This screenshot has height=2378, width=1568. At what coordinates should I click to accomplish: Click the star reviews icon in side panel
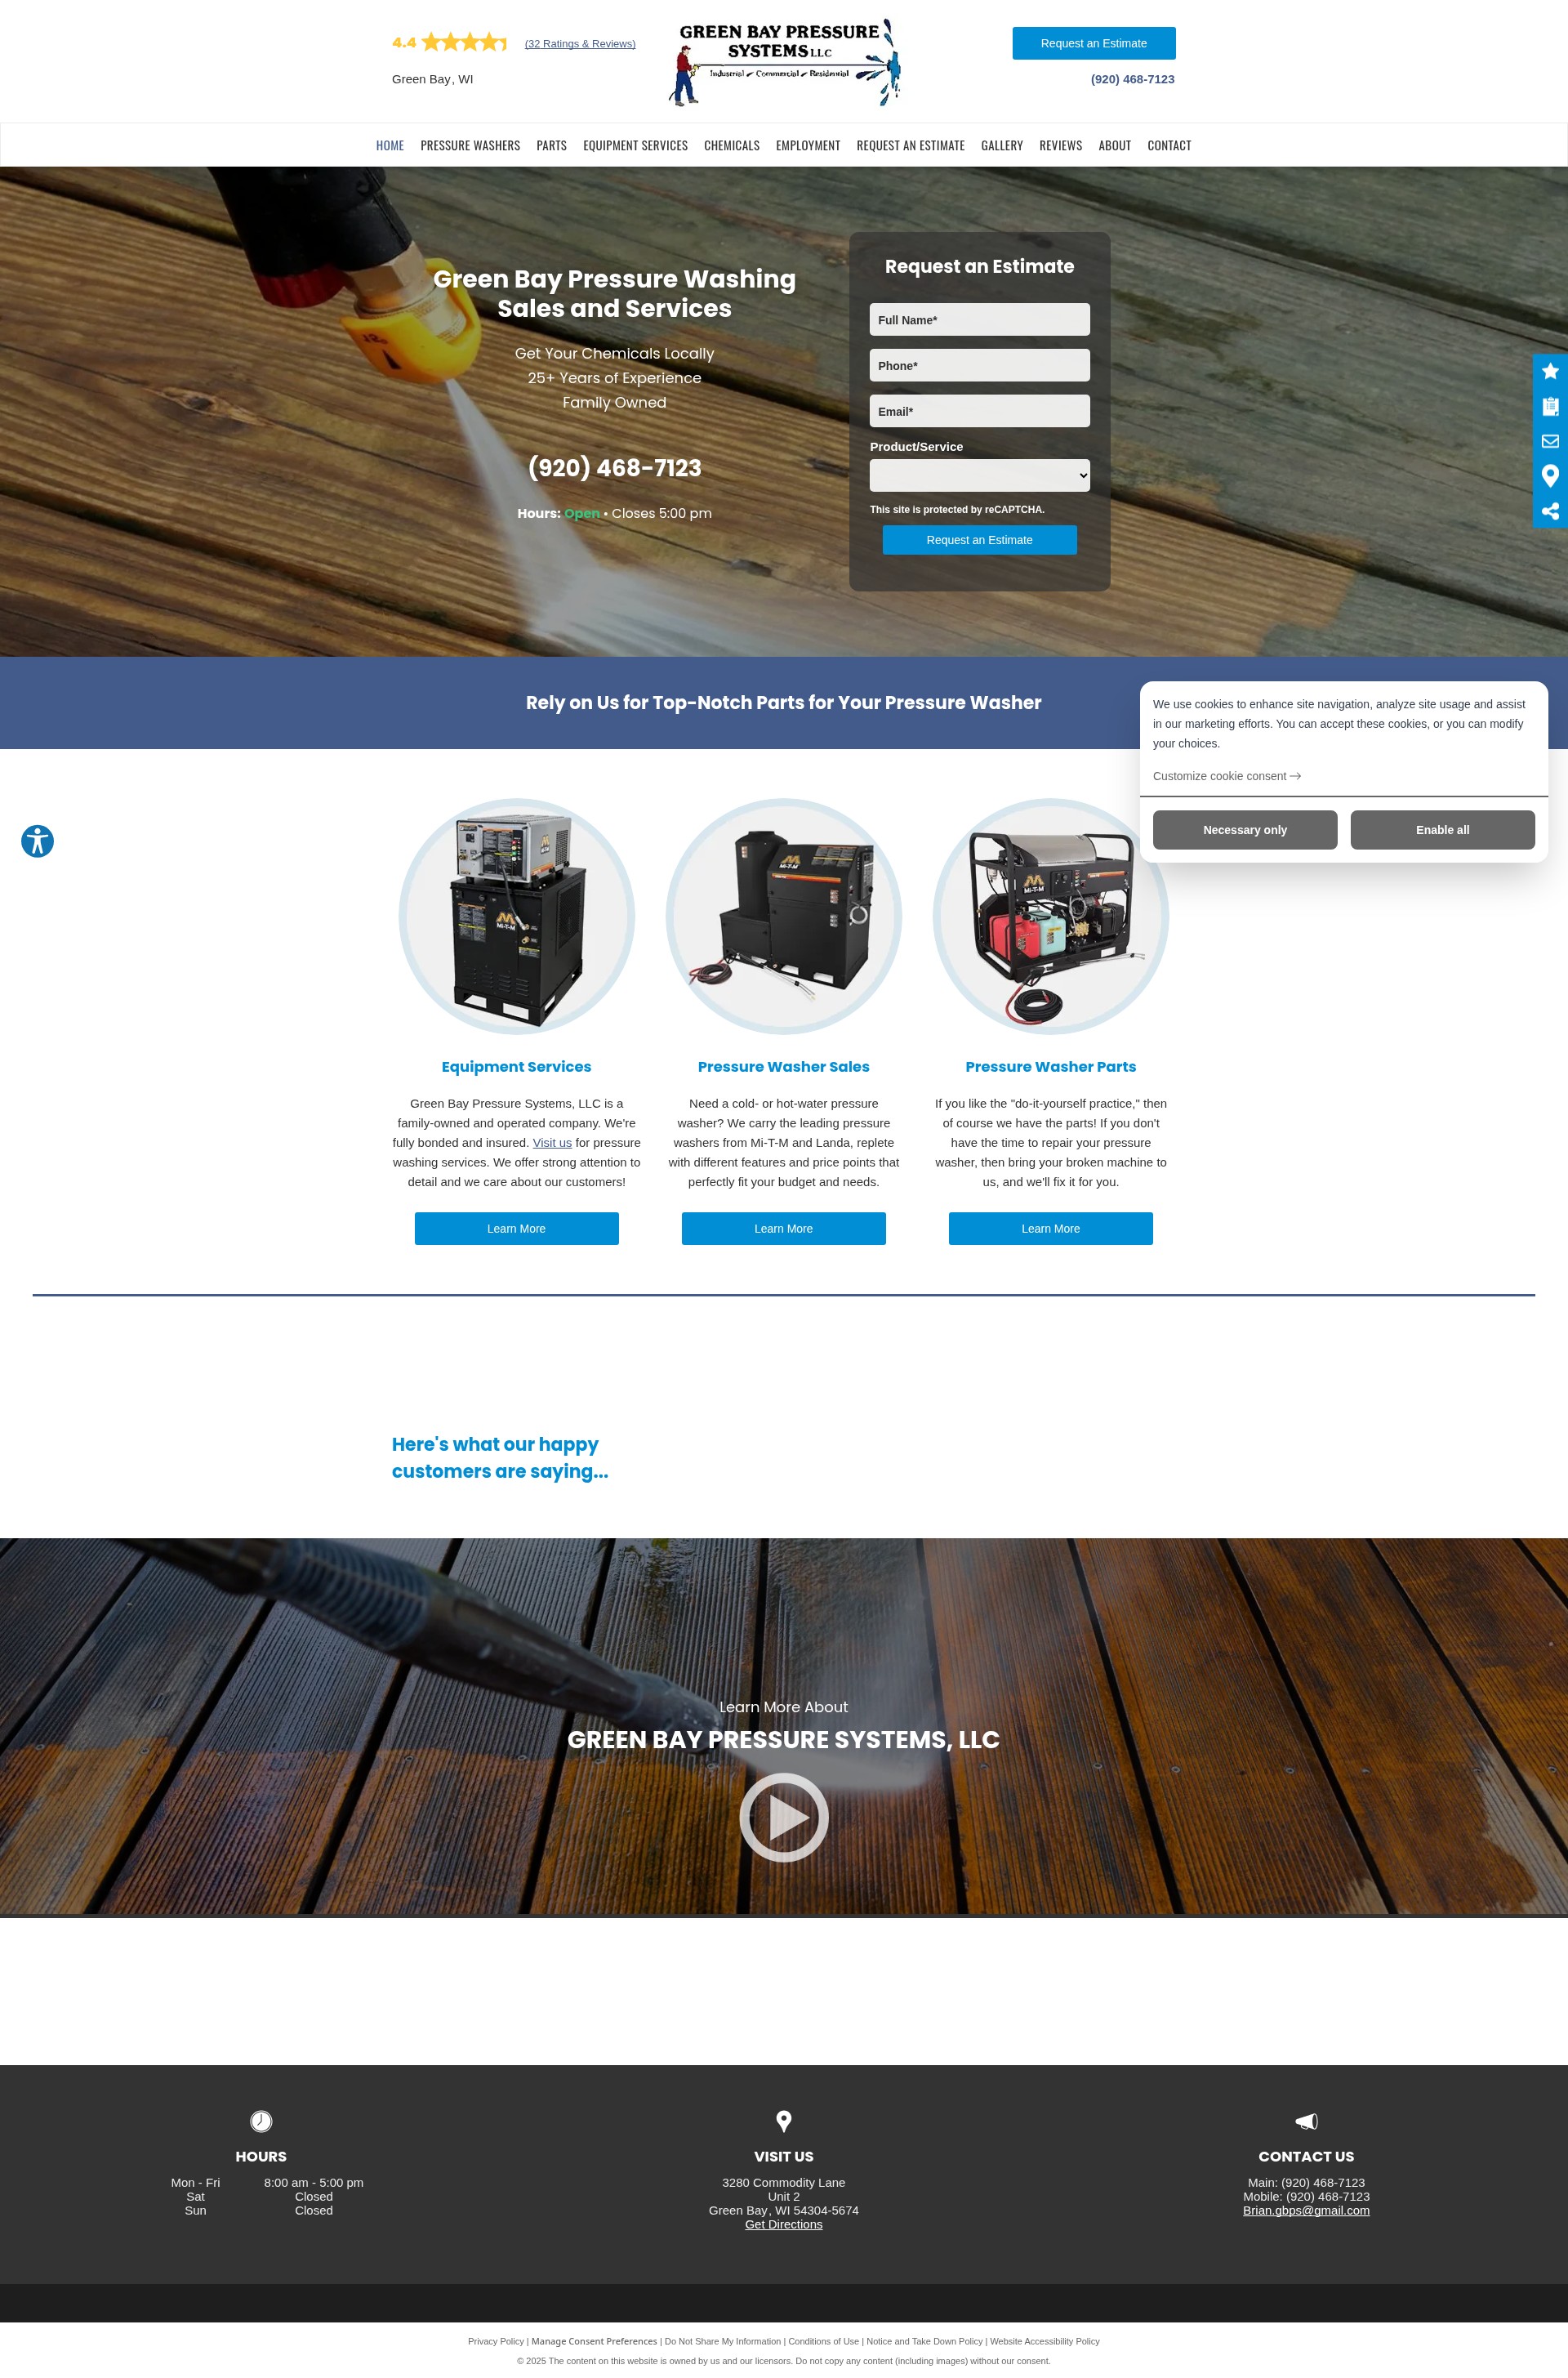1550,371
